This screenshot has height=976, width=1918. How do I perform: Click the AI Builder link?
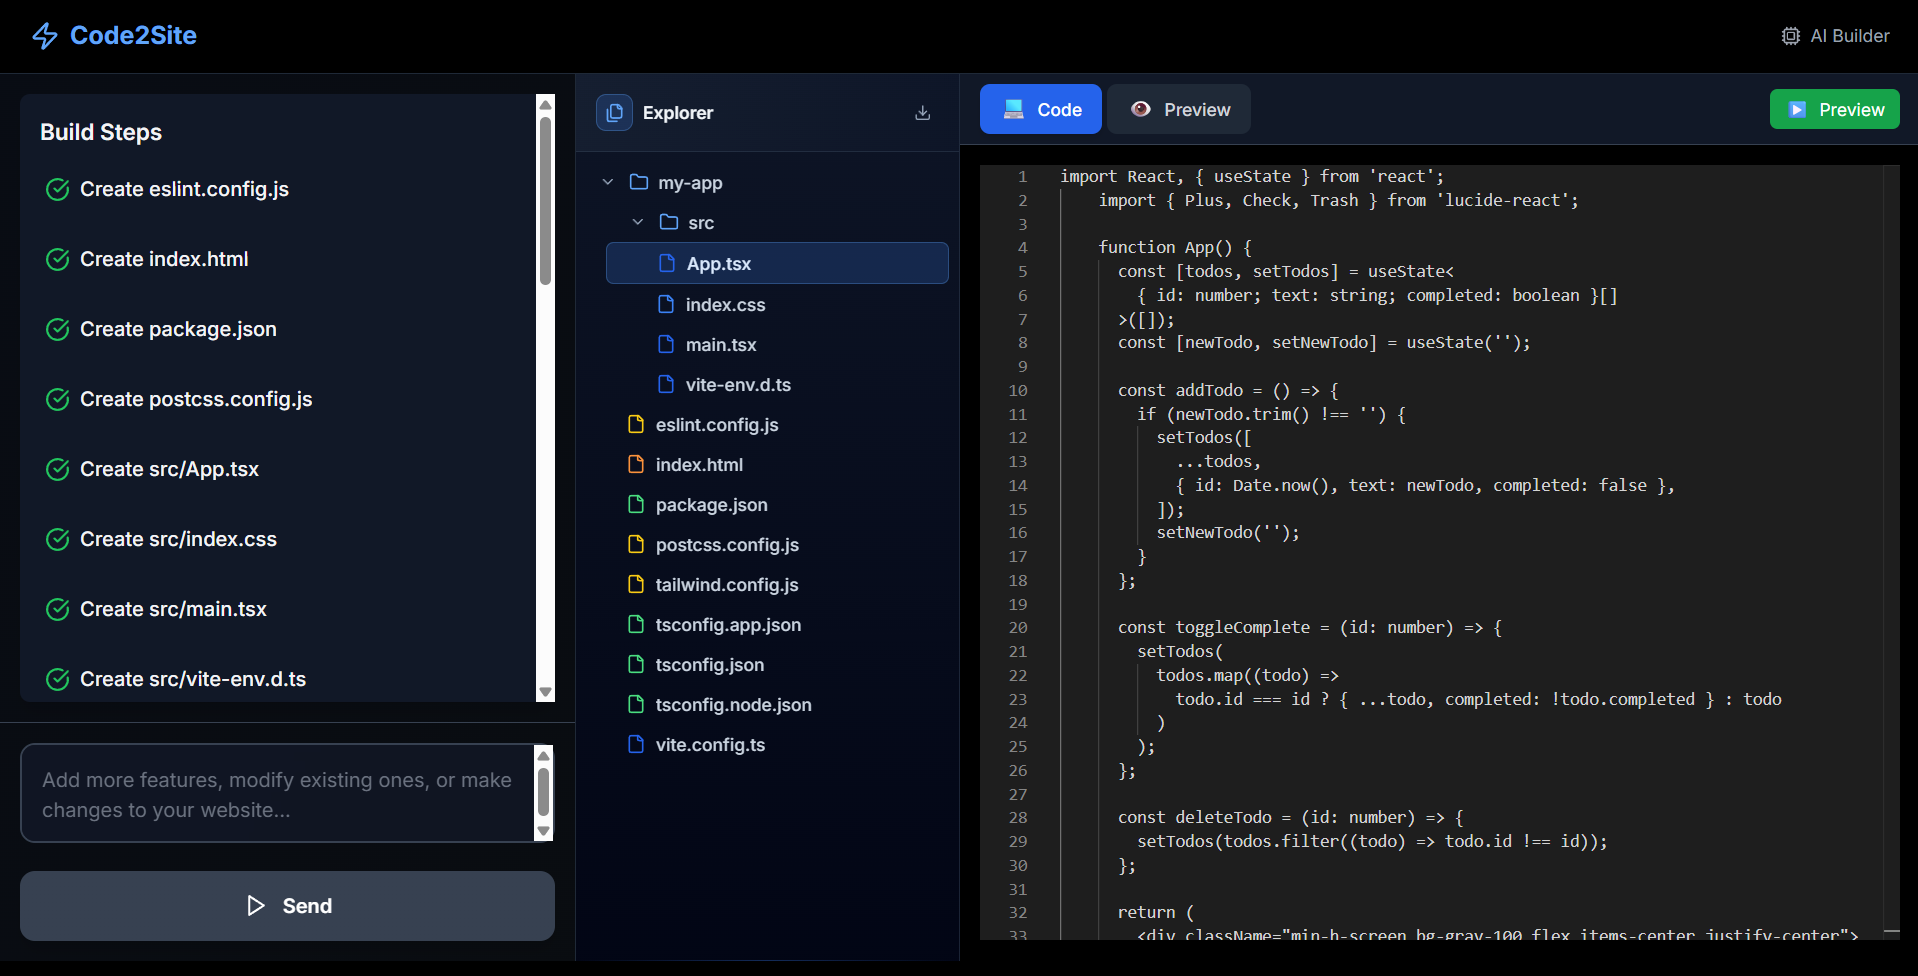tap(1836, 36)
